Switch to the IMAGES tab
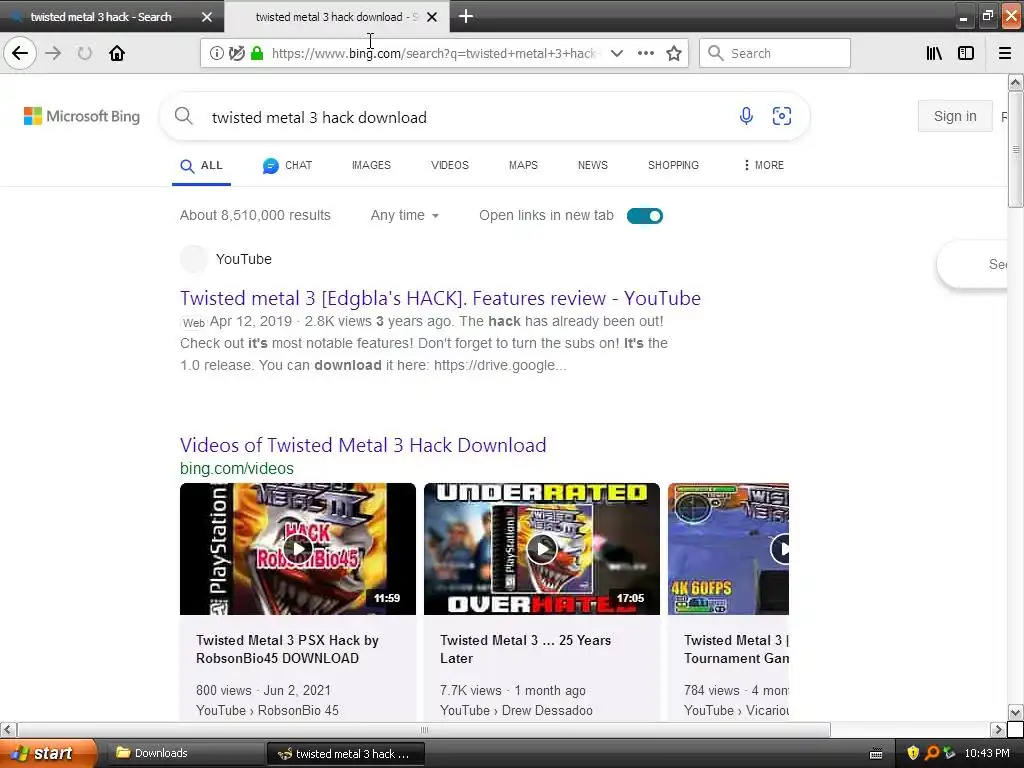 [371, 165]
